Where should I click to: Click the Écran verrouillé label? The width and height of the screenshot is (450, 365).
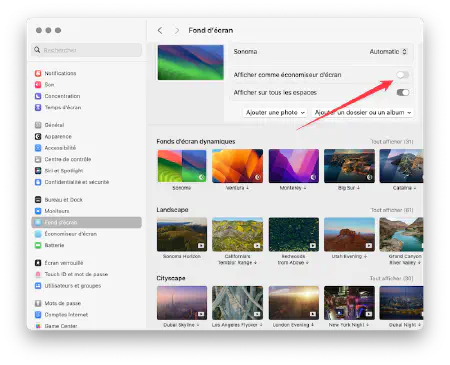tap(64, 263)
